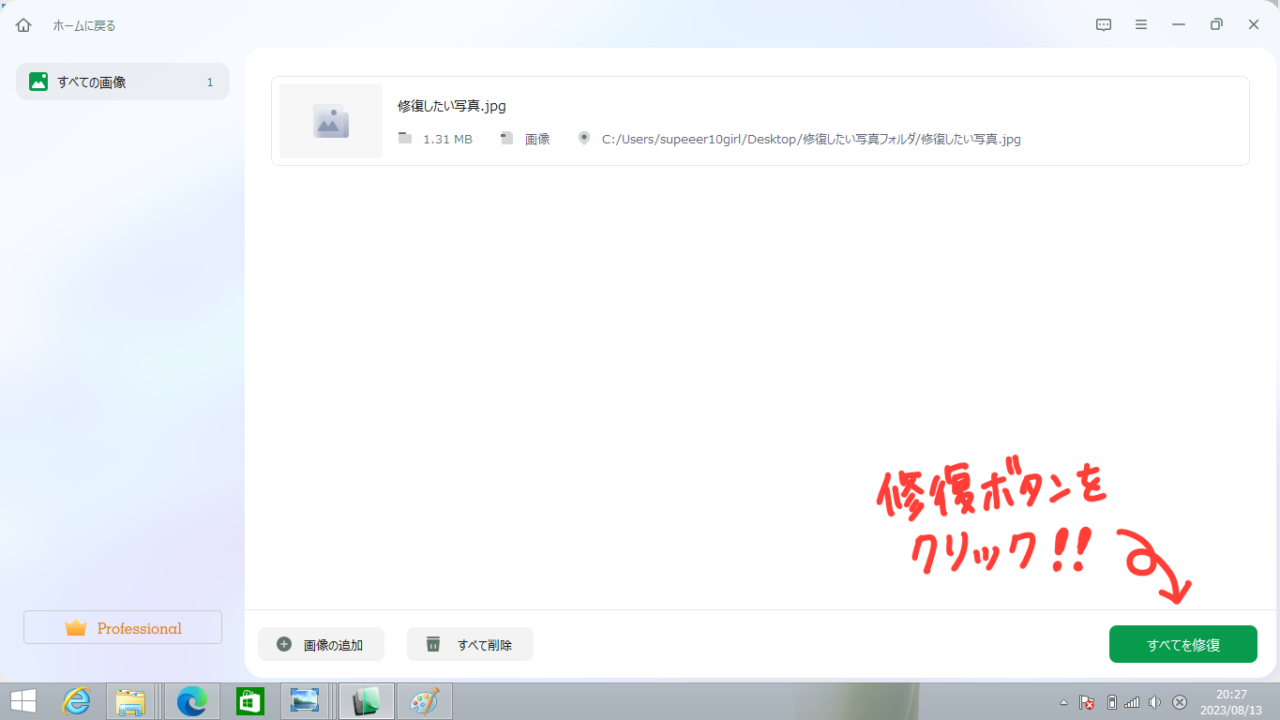
Task: Click the Home icon in the top-left corner
Action: 22,24
